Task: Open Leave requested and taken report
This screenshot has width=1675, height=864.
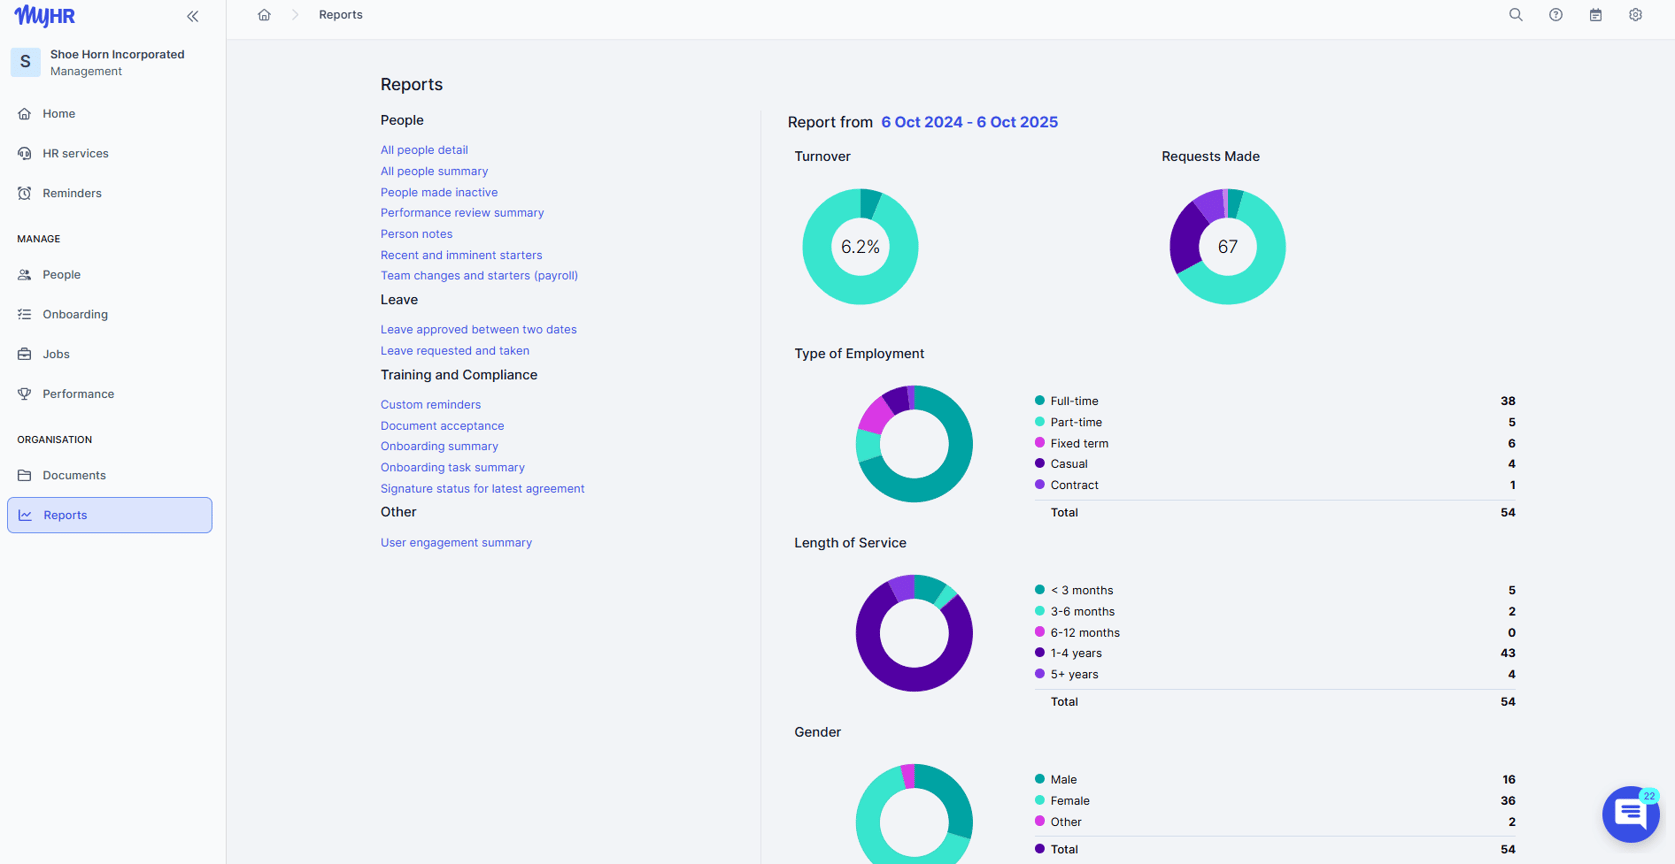Action: click(x=455, y=351)
